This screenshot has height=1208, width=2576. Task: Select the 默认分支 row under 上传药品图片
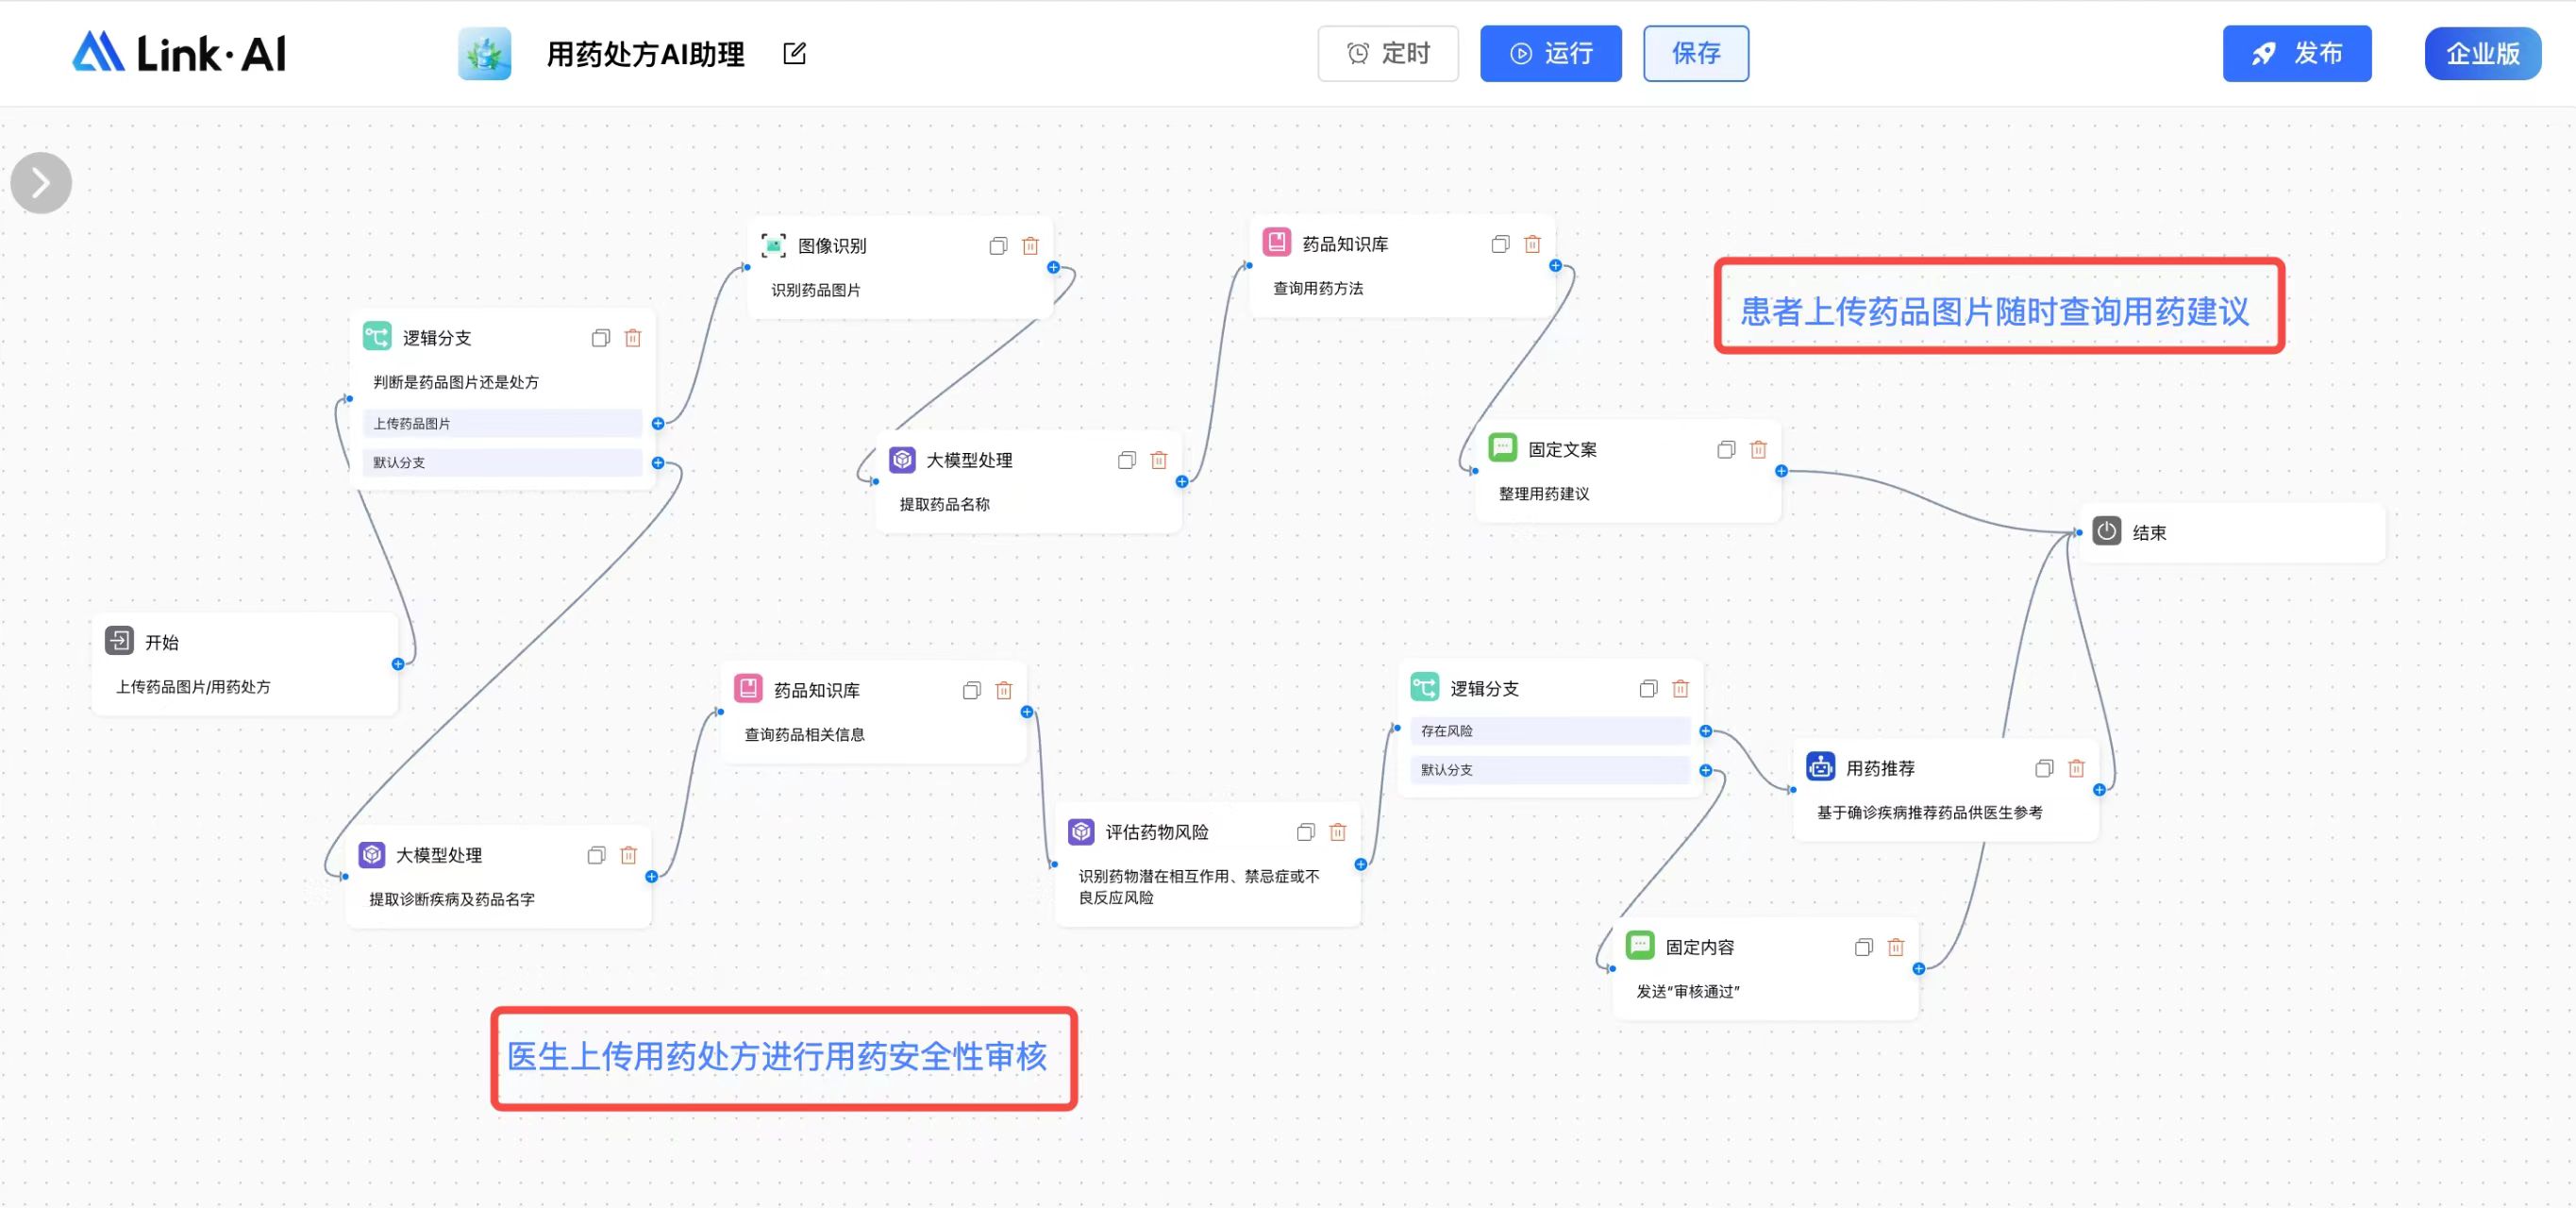point(502,463)
